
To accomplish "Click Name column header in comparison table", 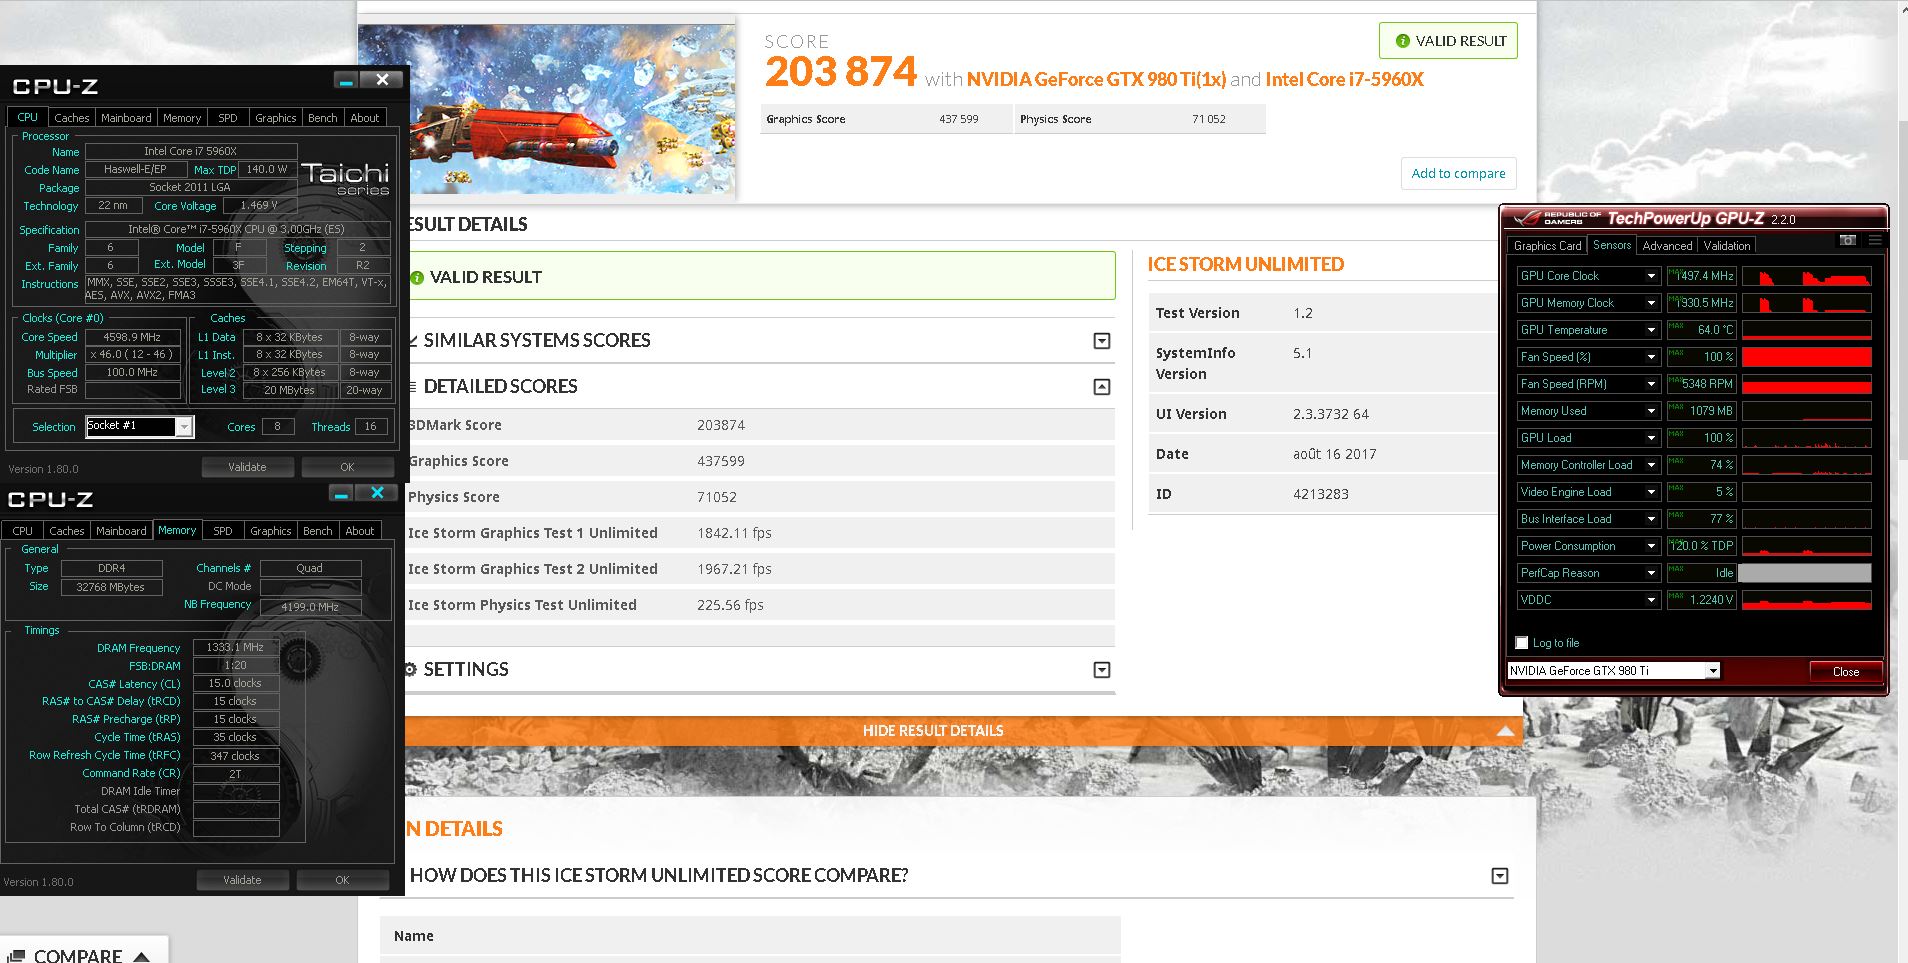I will 414,936.
